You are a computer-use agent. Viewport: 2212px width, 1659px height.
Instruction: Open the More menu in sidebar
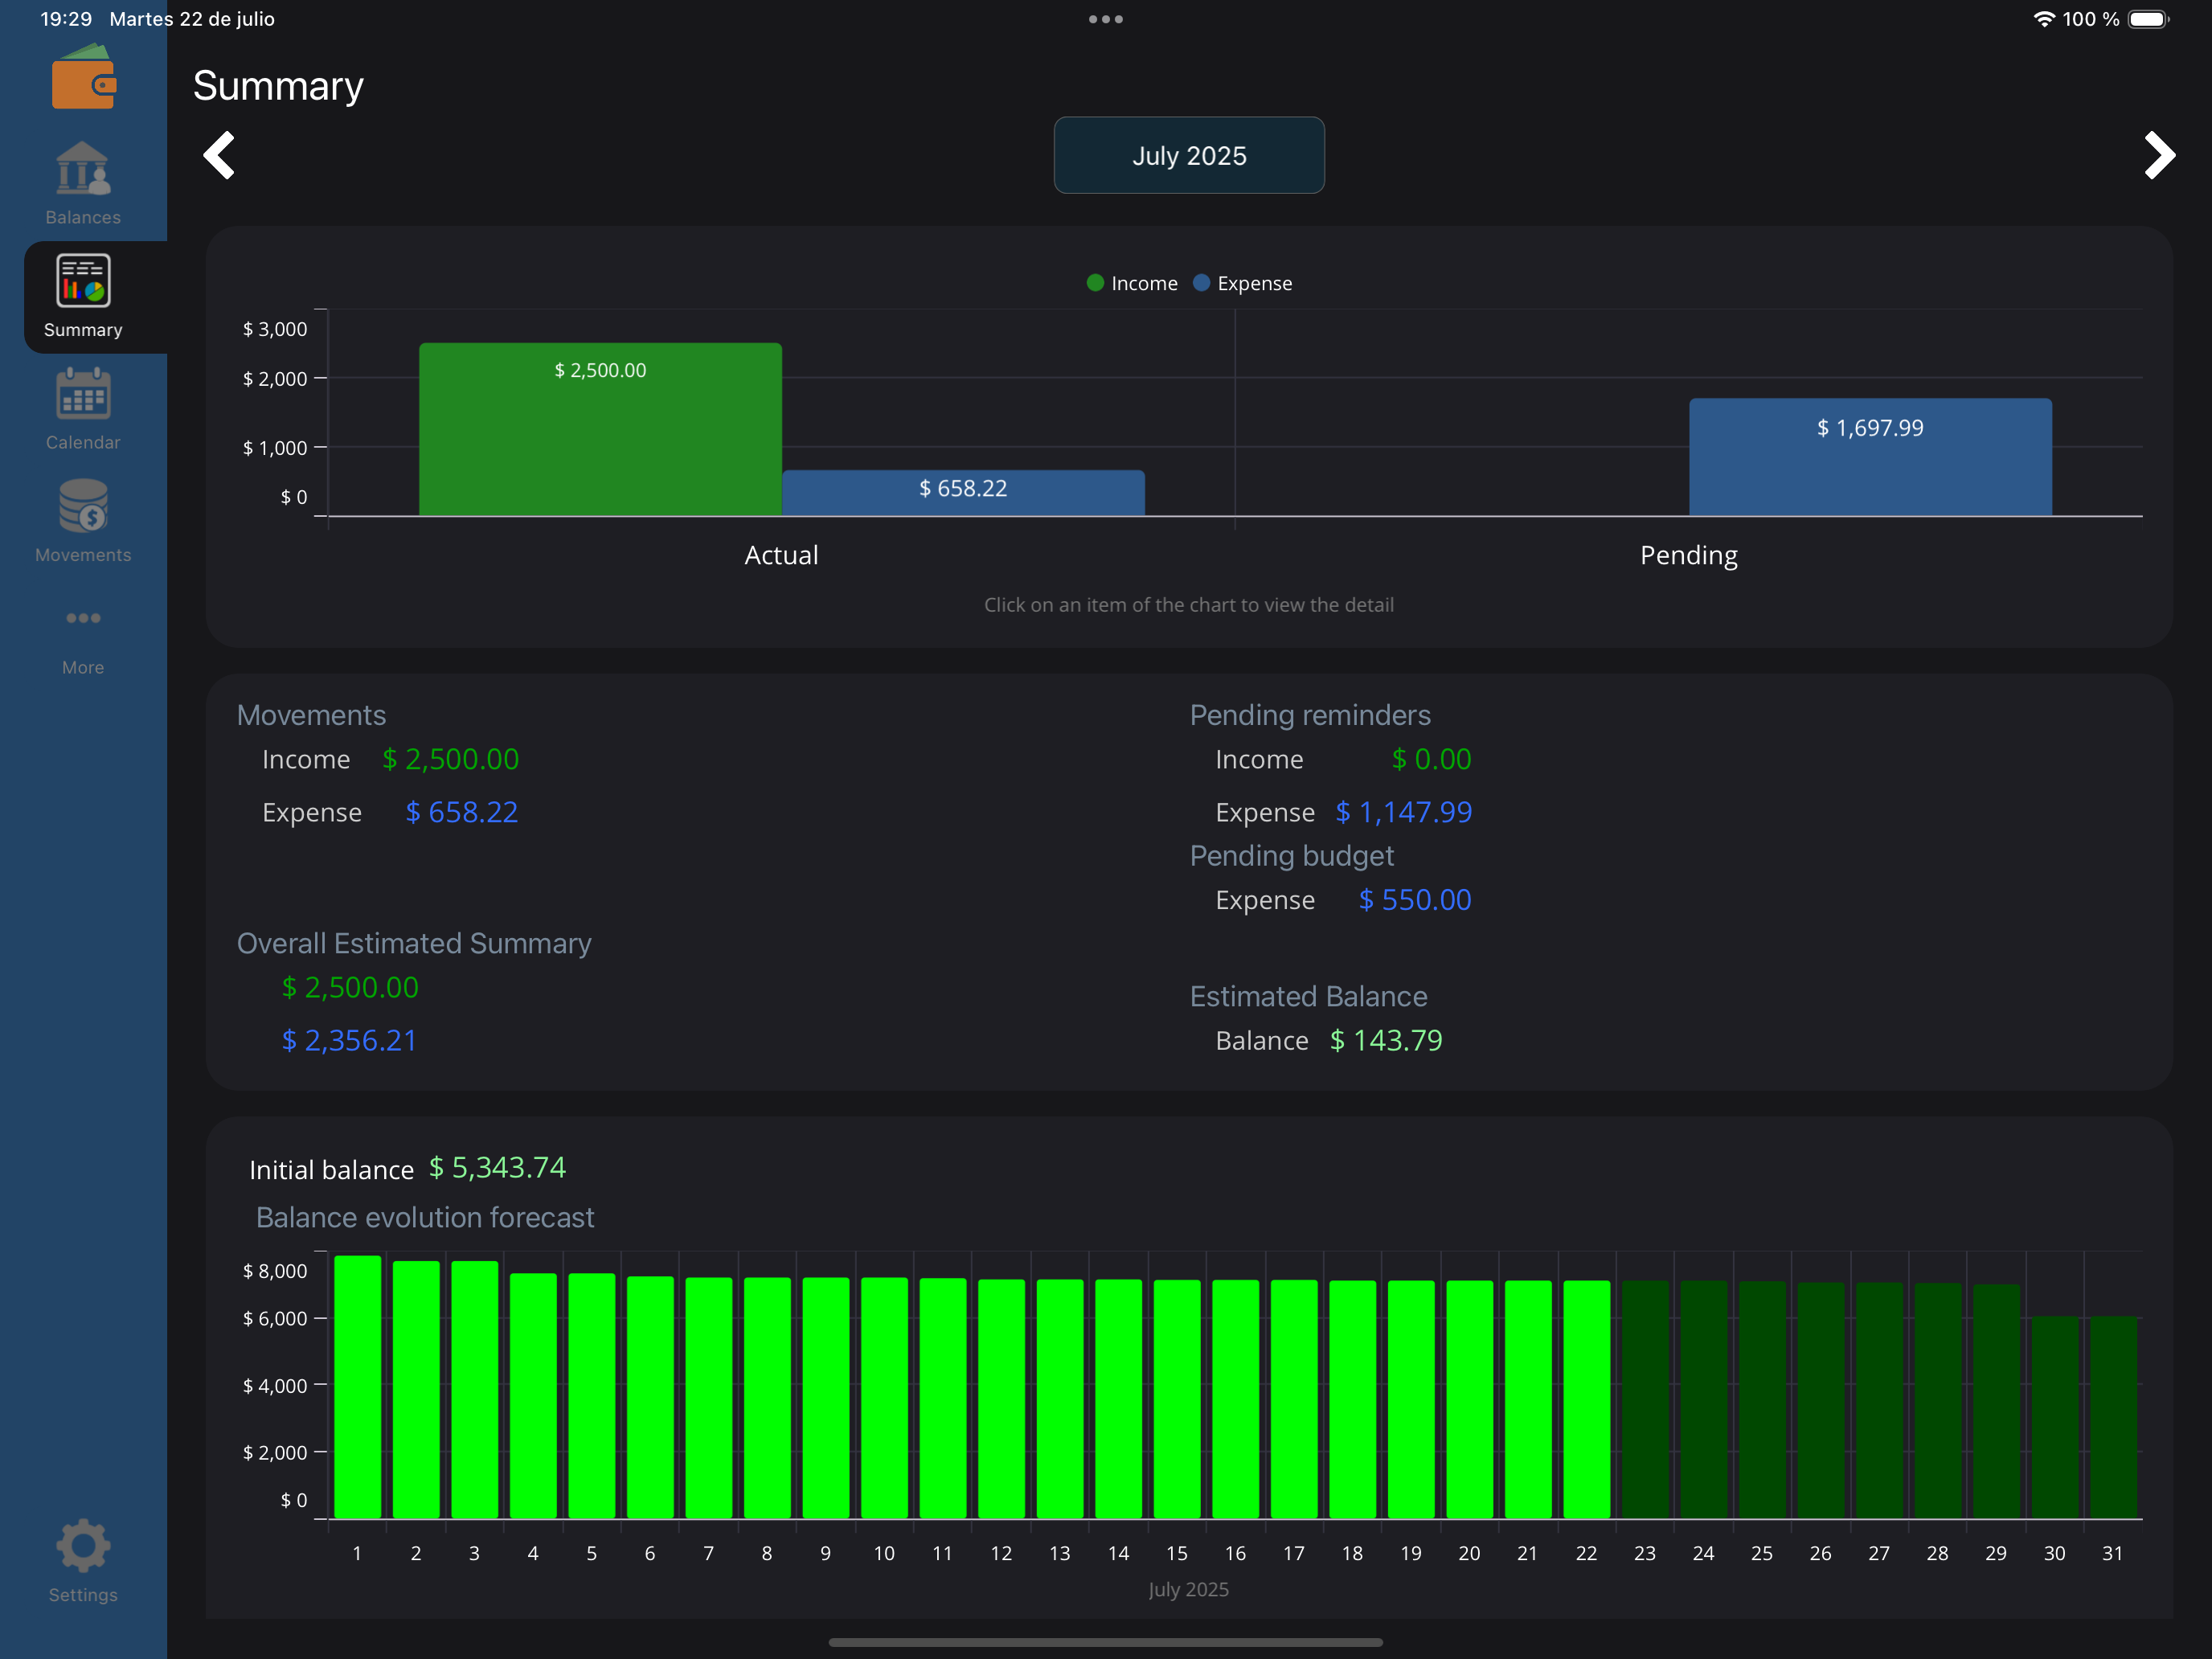point(83,640)
